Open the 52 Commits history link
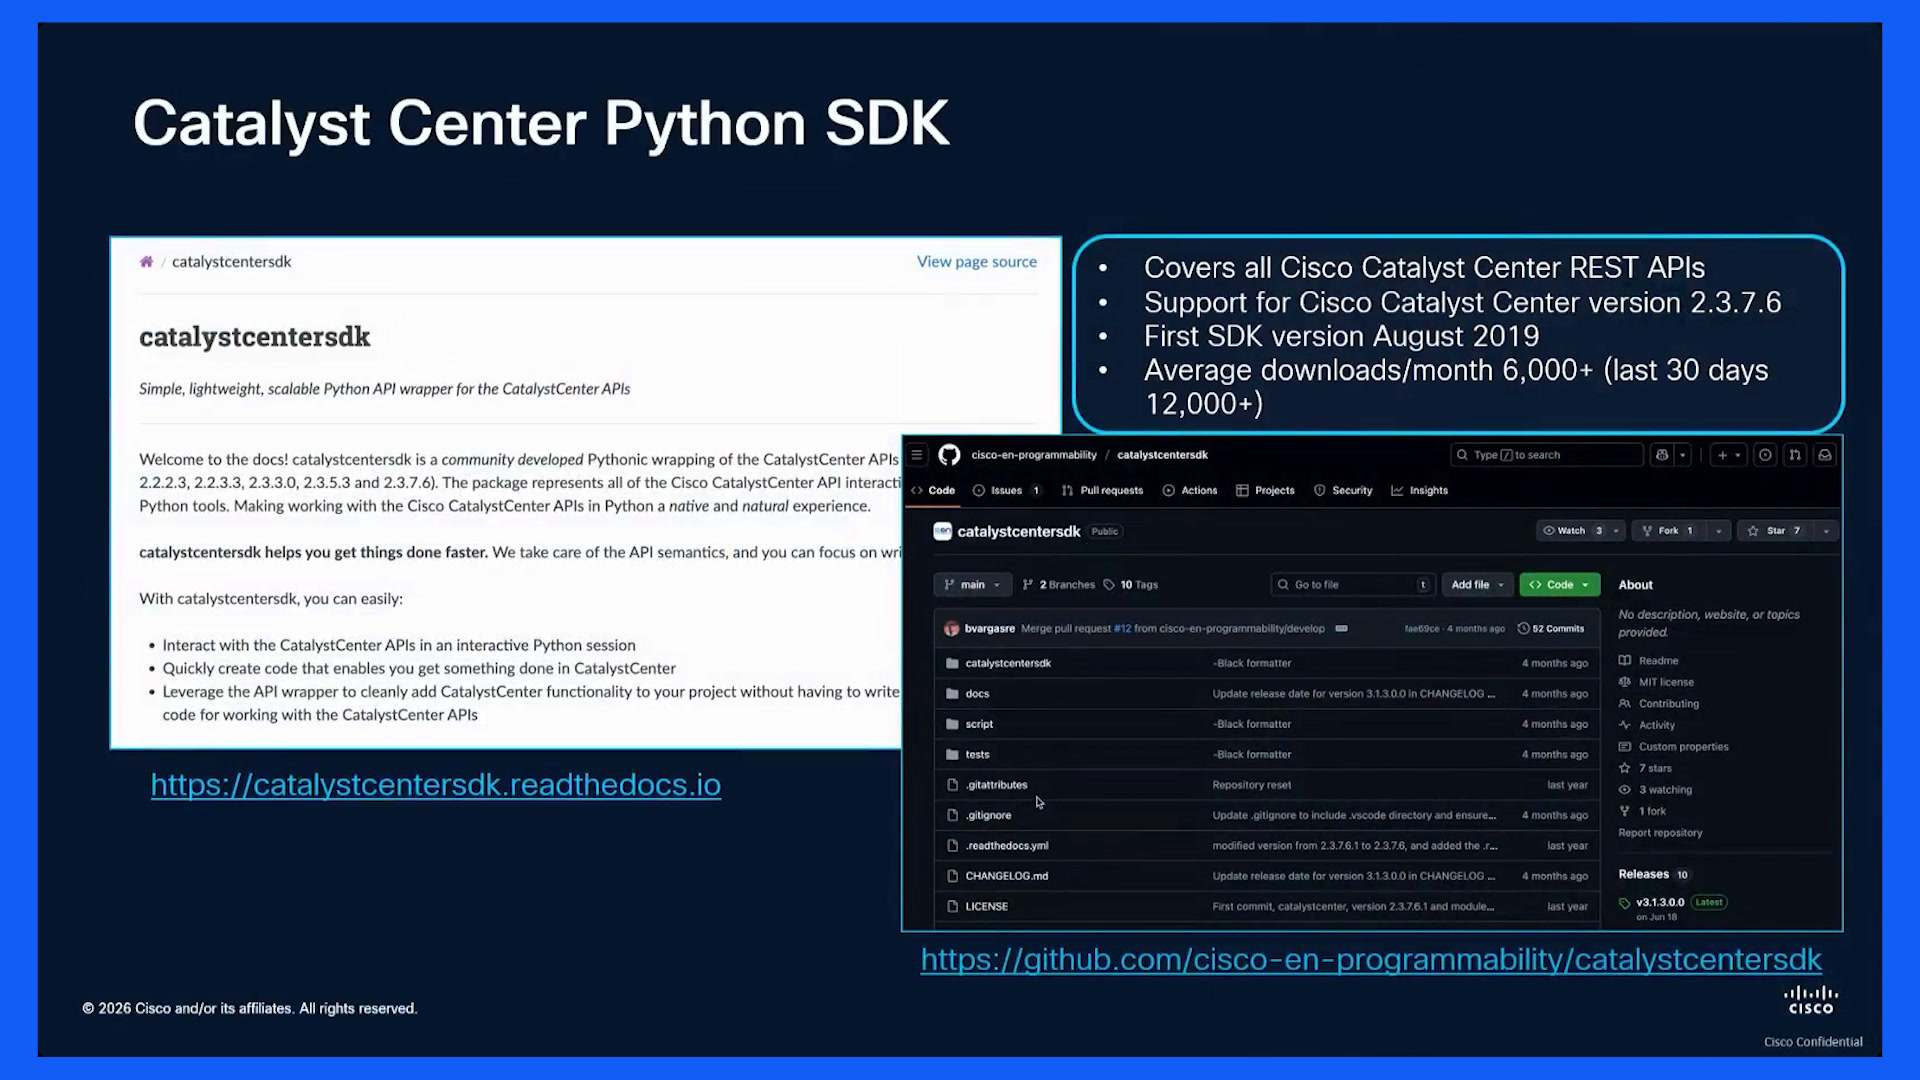The image size is (1920, 1080). tap(1551, 629)
